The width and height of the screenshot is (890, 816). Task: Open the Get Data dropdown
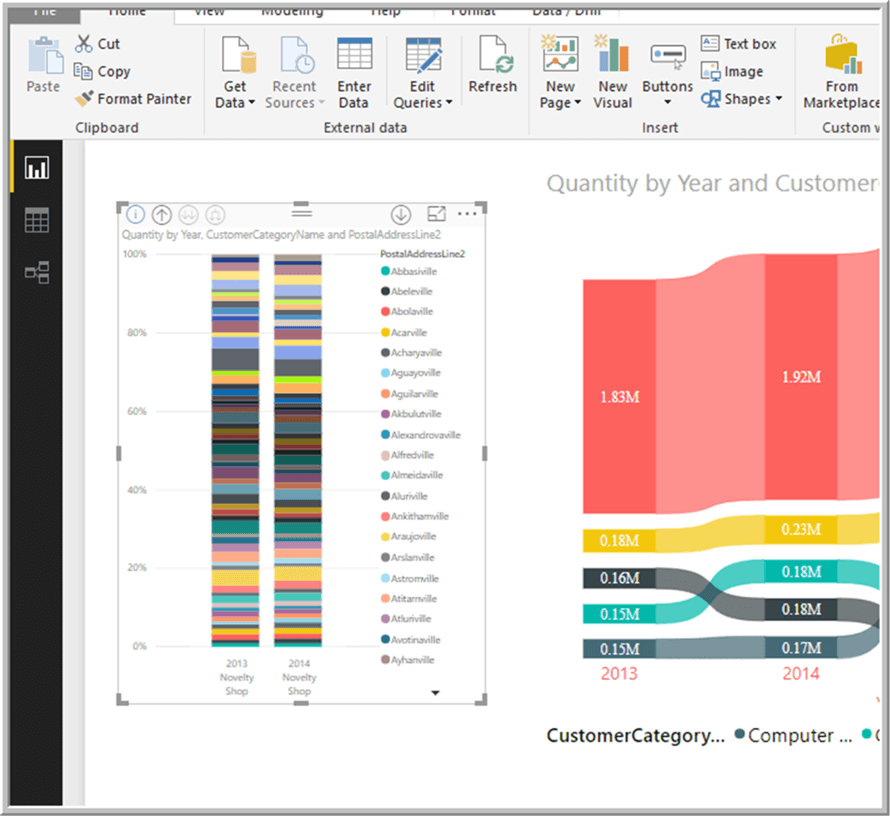(235, 94)
